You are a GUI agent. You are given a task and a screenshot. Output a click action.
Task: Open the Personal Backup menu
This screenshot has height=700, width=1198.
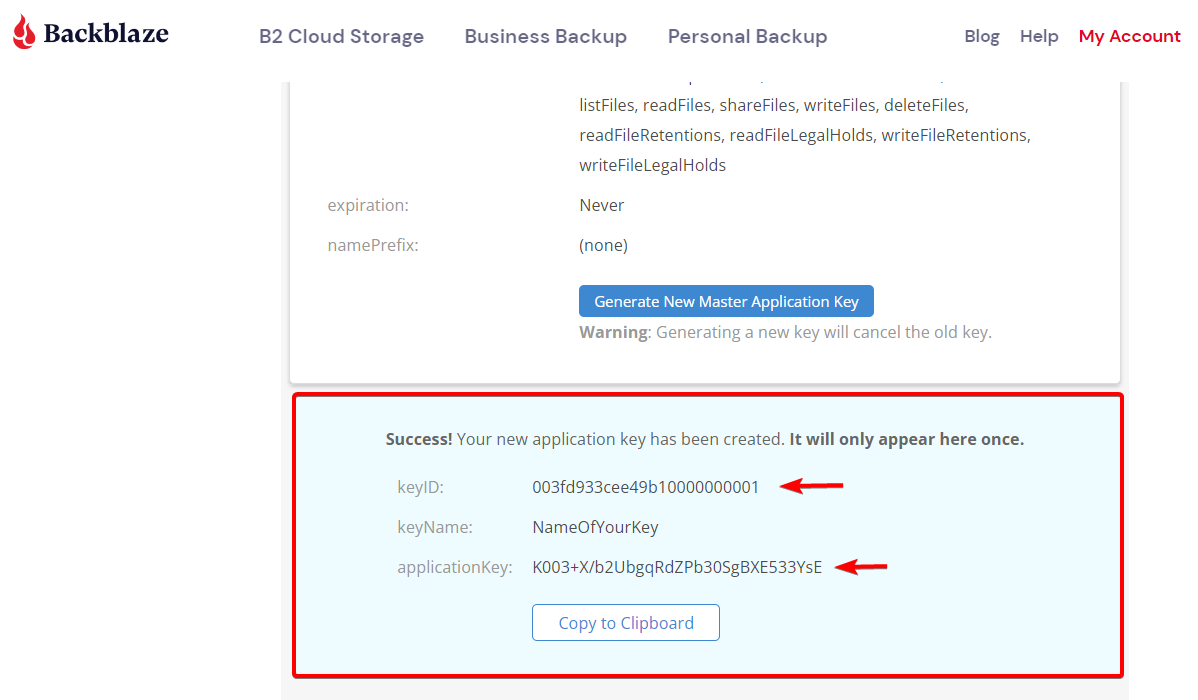click(747, 36)
